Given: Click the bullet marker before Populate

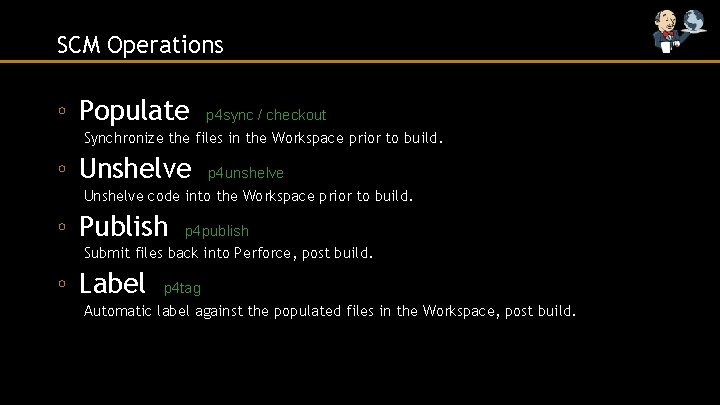Looking at the screenshot, I should tap(63, 111).
